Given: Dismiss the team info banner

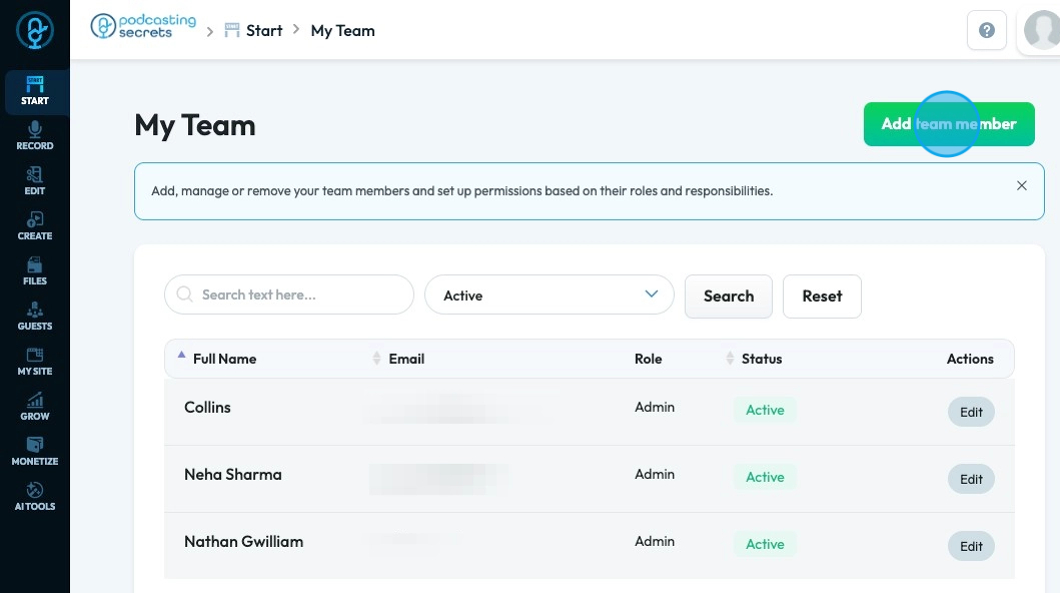Looking at the screenshot, I should [1021, 186].
